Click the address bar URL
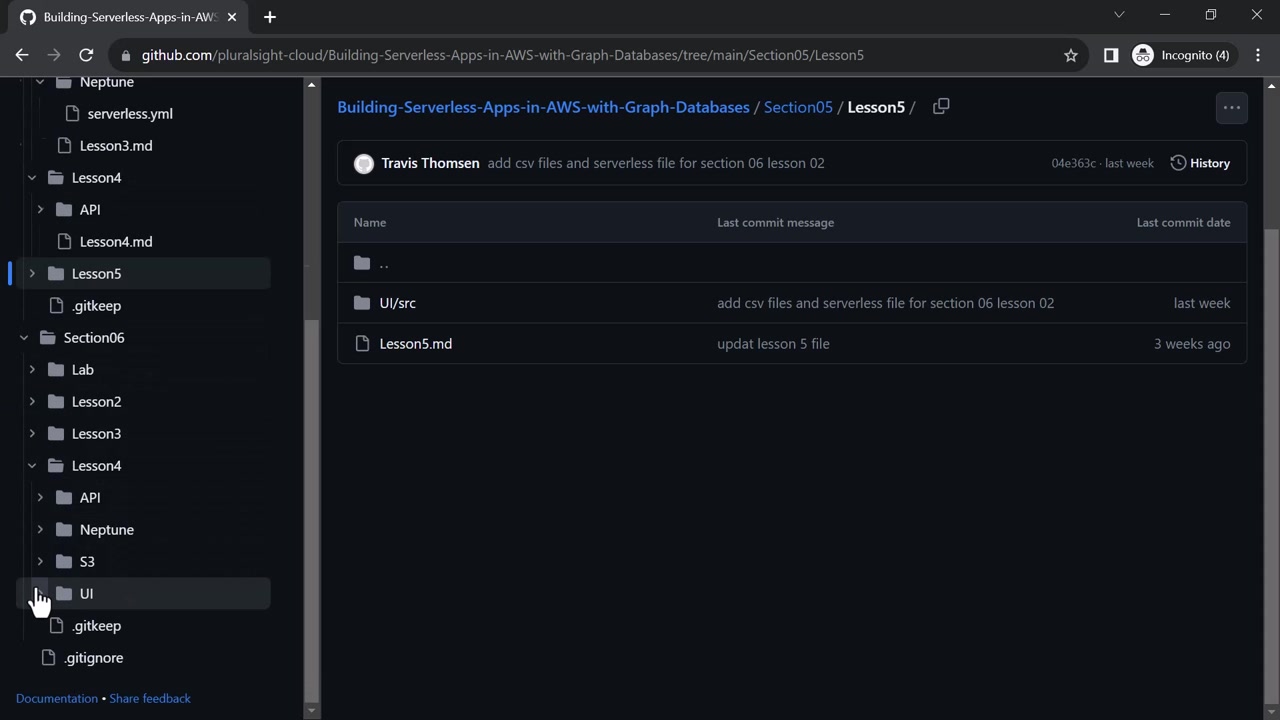 tap(502, 55)
